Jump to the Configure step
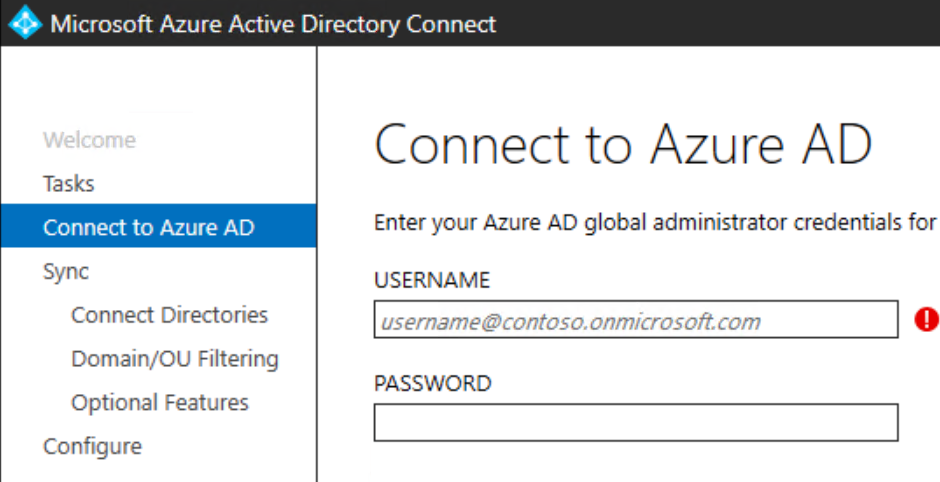Image resolution: width=940 pixels, height=482 pixels. tap(92, 446)
